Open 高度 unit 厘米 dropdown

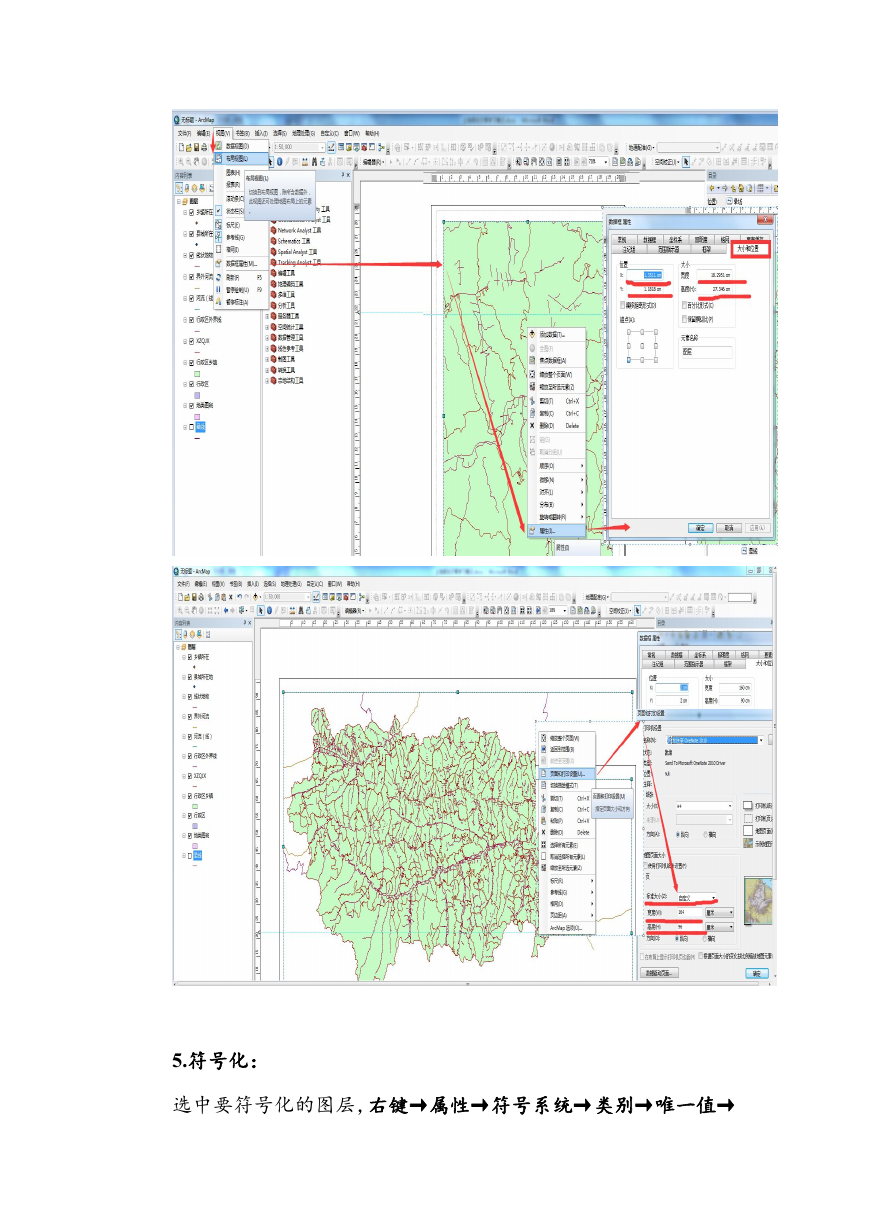[720, 927]
